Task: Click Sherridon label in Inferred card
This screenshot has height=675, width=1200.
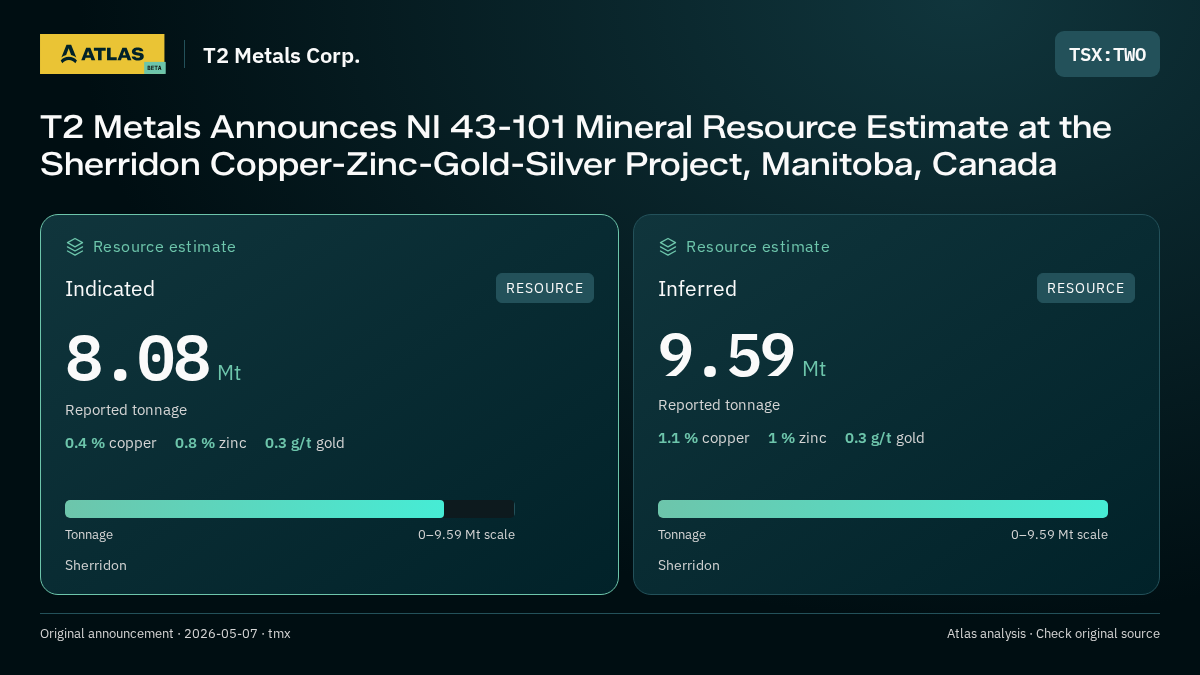Action: pyautogui.click(x=689, y=565)
